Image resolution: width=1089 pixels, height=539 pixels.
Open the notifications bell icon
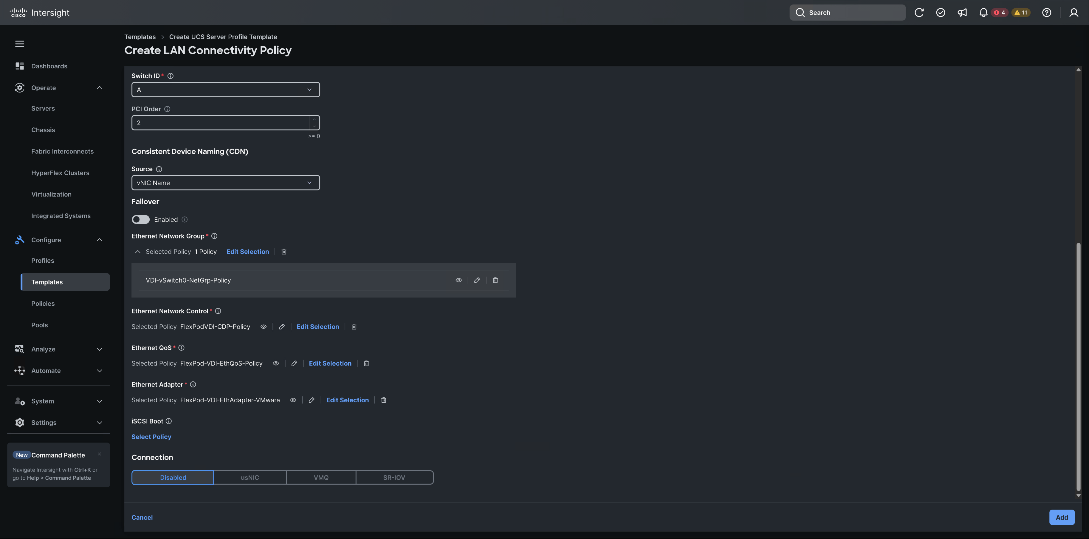coord(983,13)
